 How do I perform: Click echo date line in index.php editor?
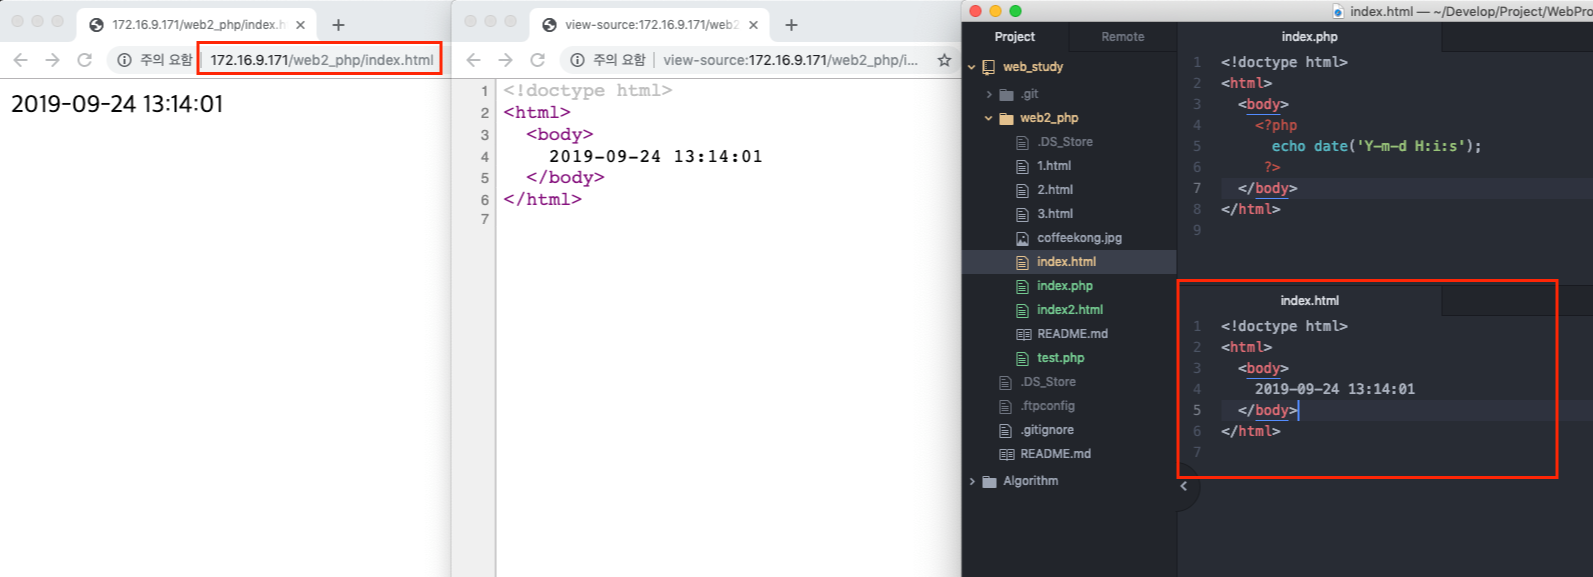pos(1376,146)
